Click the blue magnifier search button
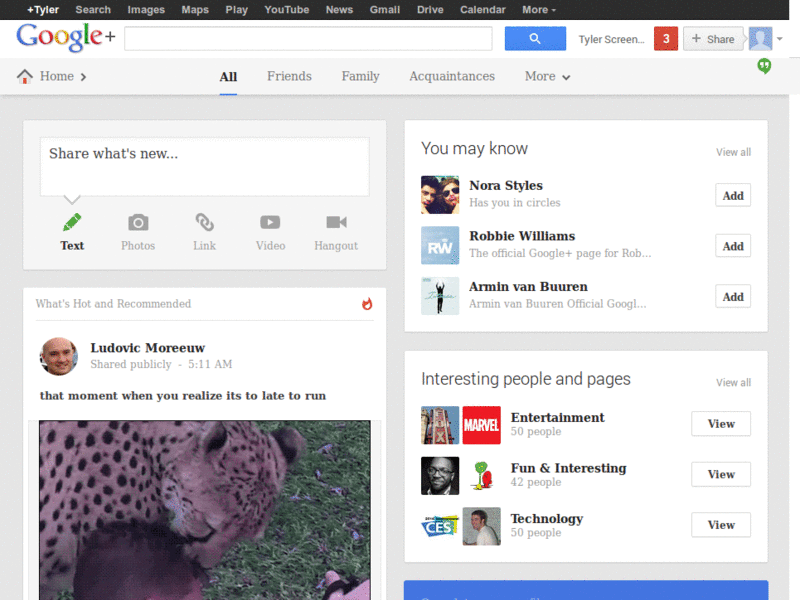Screen dimensions: 800x600 pos(535,38)
